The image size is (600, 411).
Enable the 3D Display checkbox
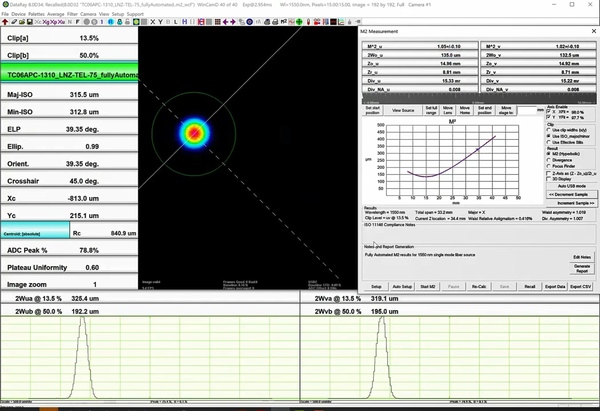coord(547,178)
